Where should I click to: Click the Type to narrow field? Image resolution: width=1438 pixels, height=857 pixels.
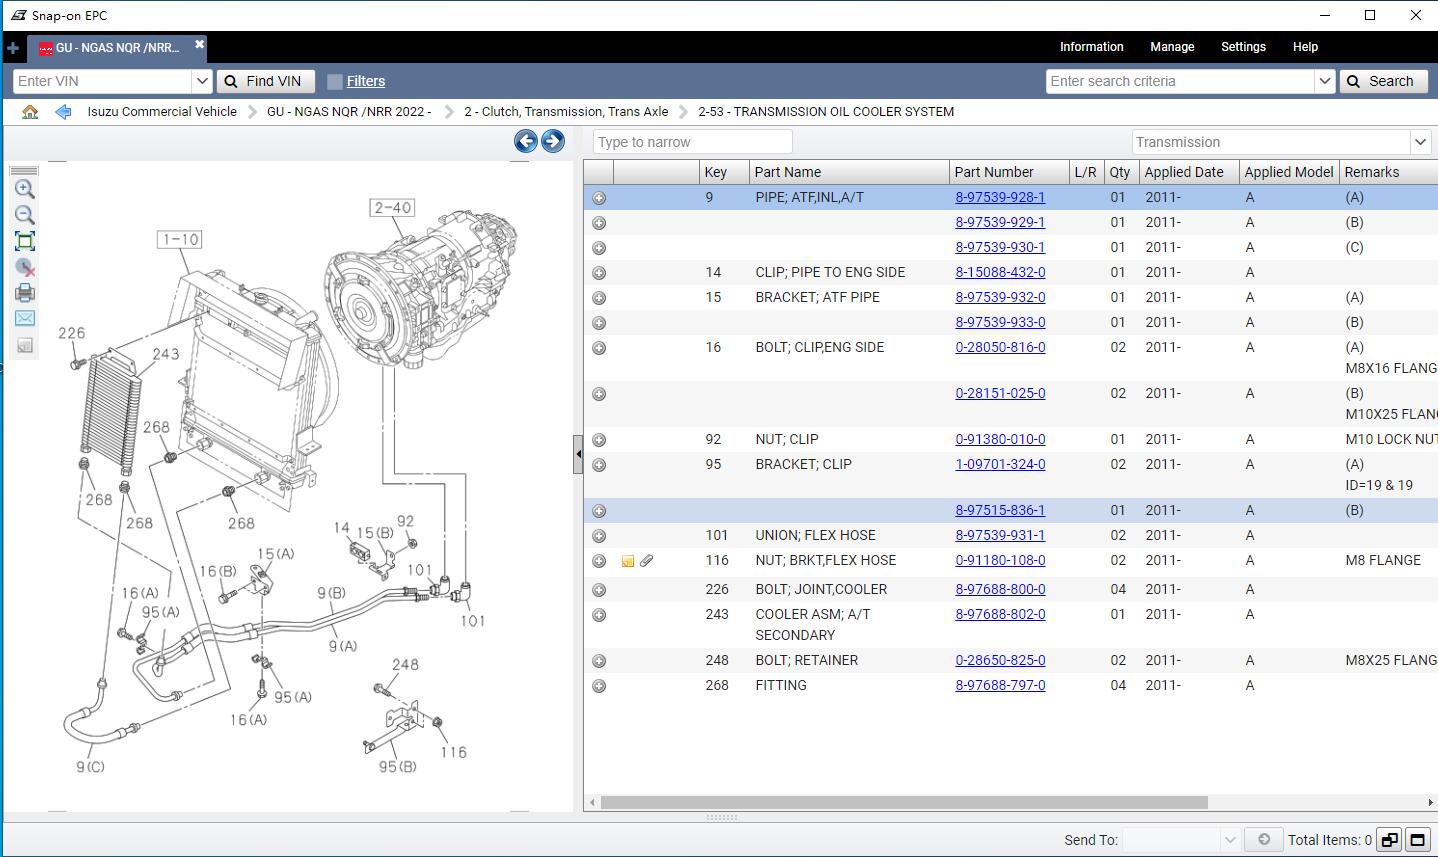tap(692, 142)
